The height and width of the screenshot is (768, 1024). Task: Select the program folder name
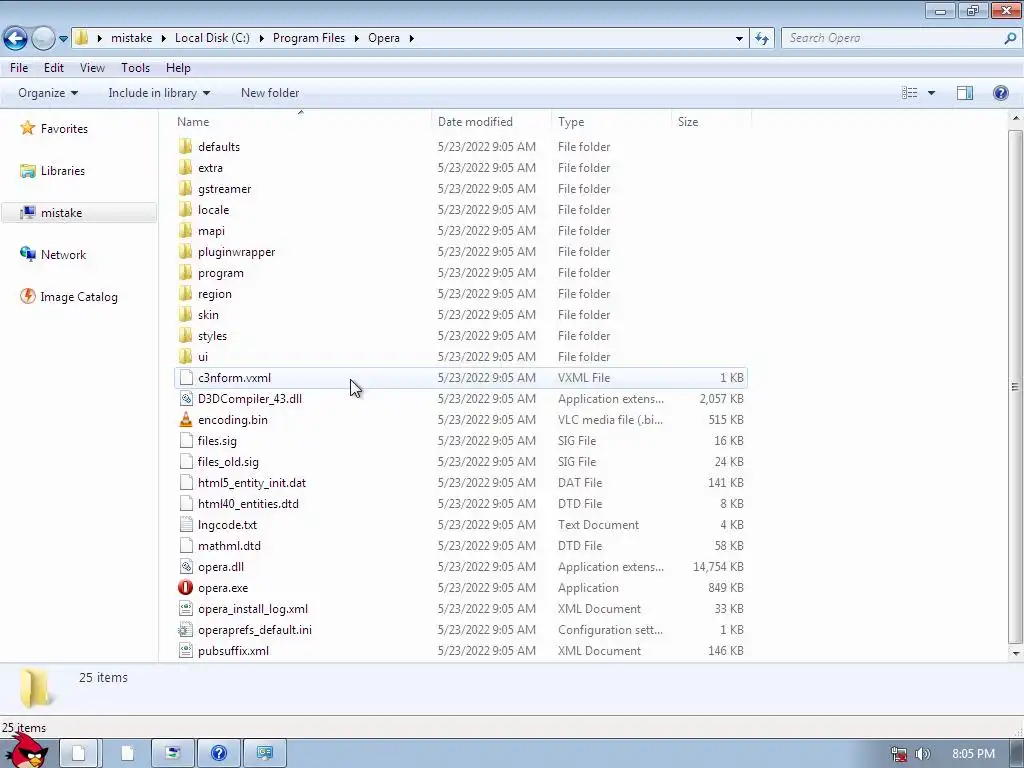(x=221, y=273)
